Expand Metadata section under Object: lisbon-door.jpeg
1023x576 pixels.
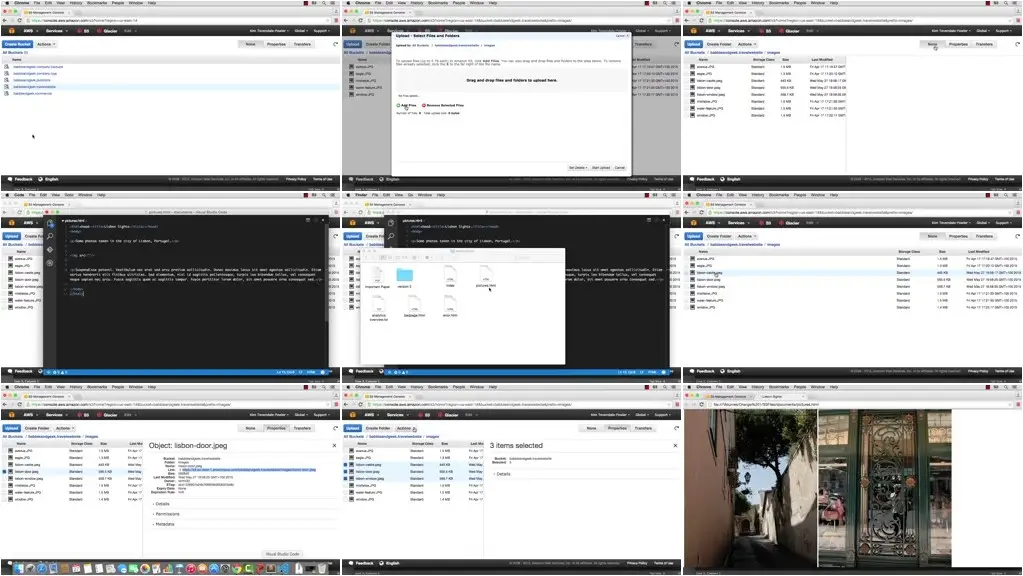pyautogui.click(x=164, y=524)
